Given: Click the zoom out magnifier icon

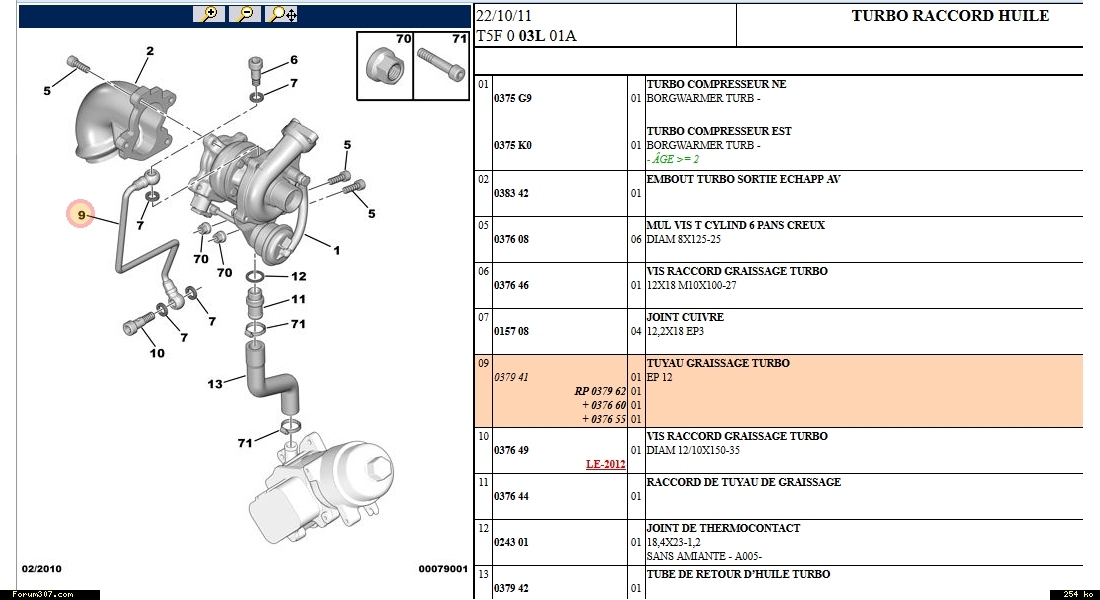Looking at the screenshot, I should pyautogui.click(x=245, y=14).
